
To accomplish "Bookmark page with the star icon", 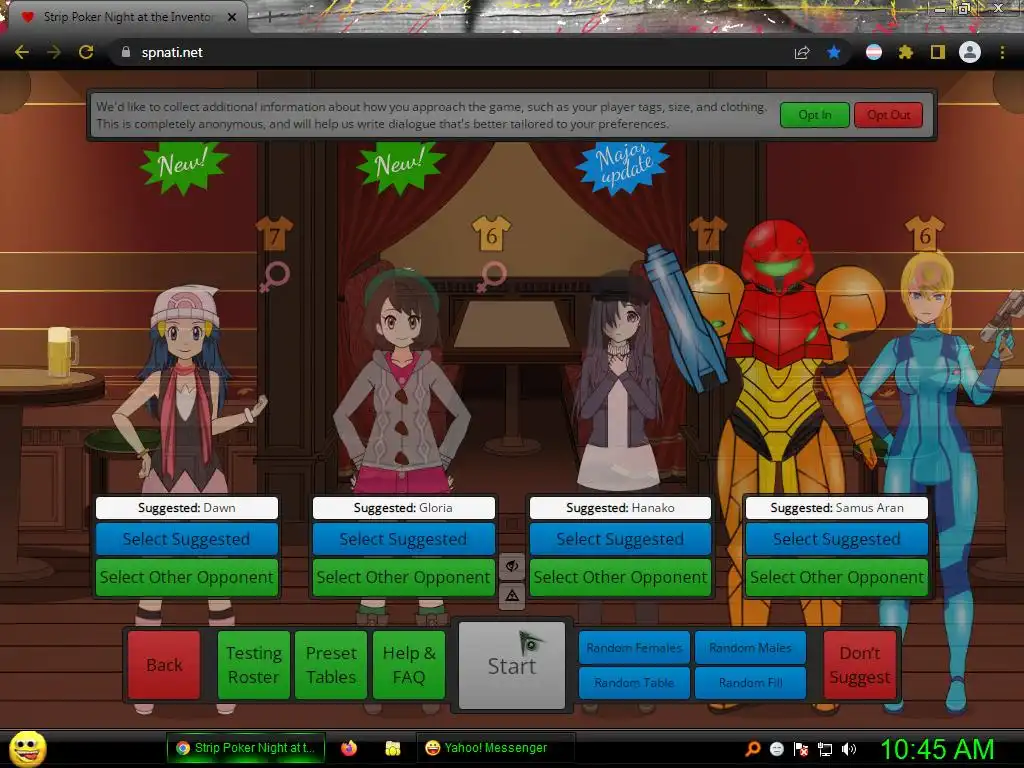I will (834, 52).
